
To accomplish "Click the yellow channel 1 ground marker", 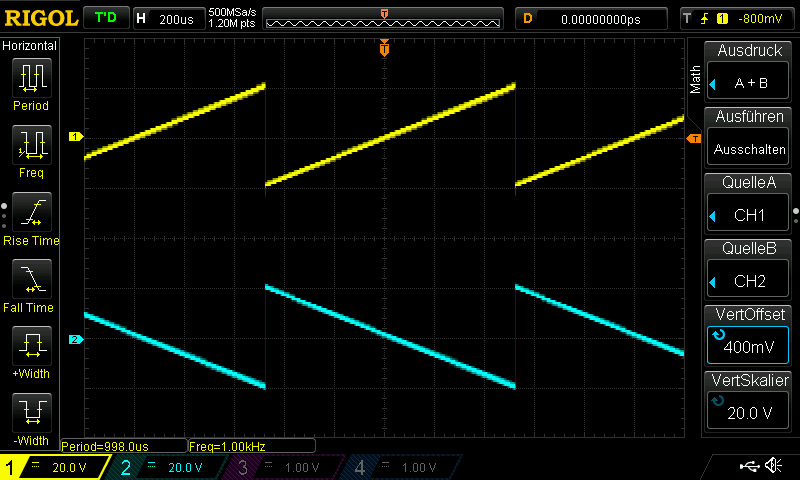I will [76, 137].
